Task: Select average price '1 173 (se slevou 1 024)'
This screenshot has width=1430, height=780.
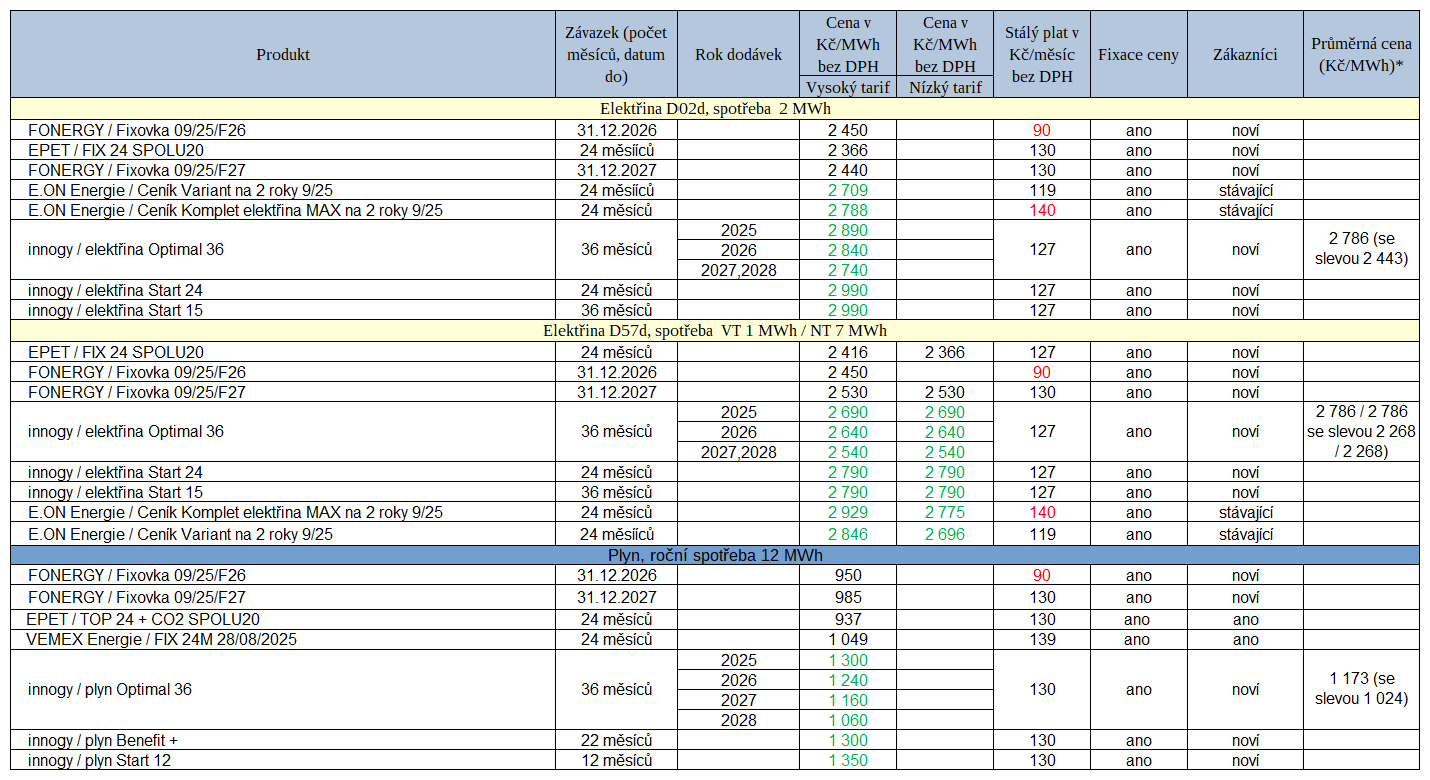Action: (x=1361, y=689)
